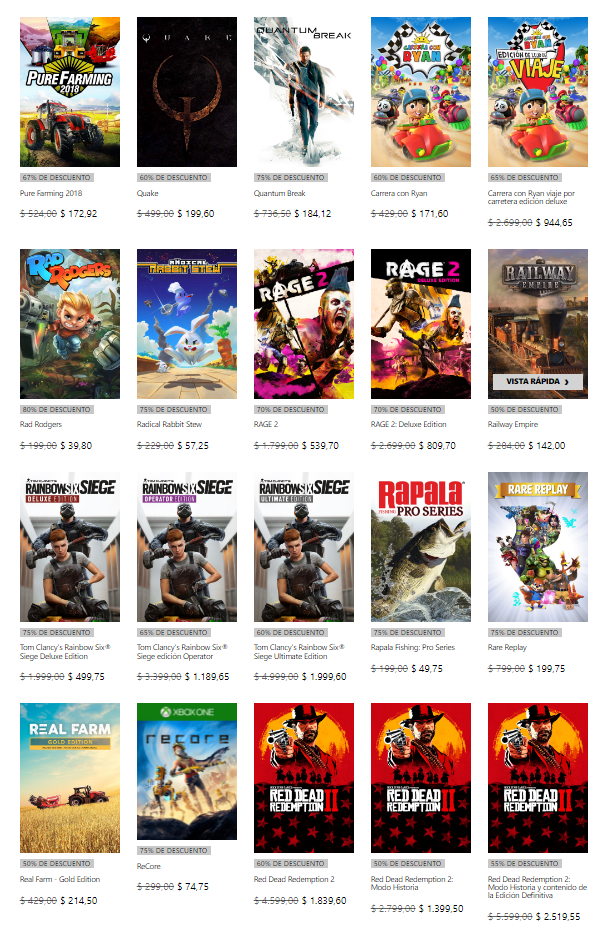Select the Rainbow Six Siege Ultimate Edition cover
Screen dimensions: 610x929
click(x=304, y=547)
